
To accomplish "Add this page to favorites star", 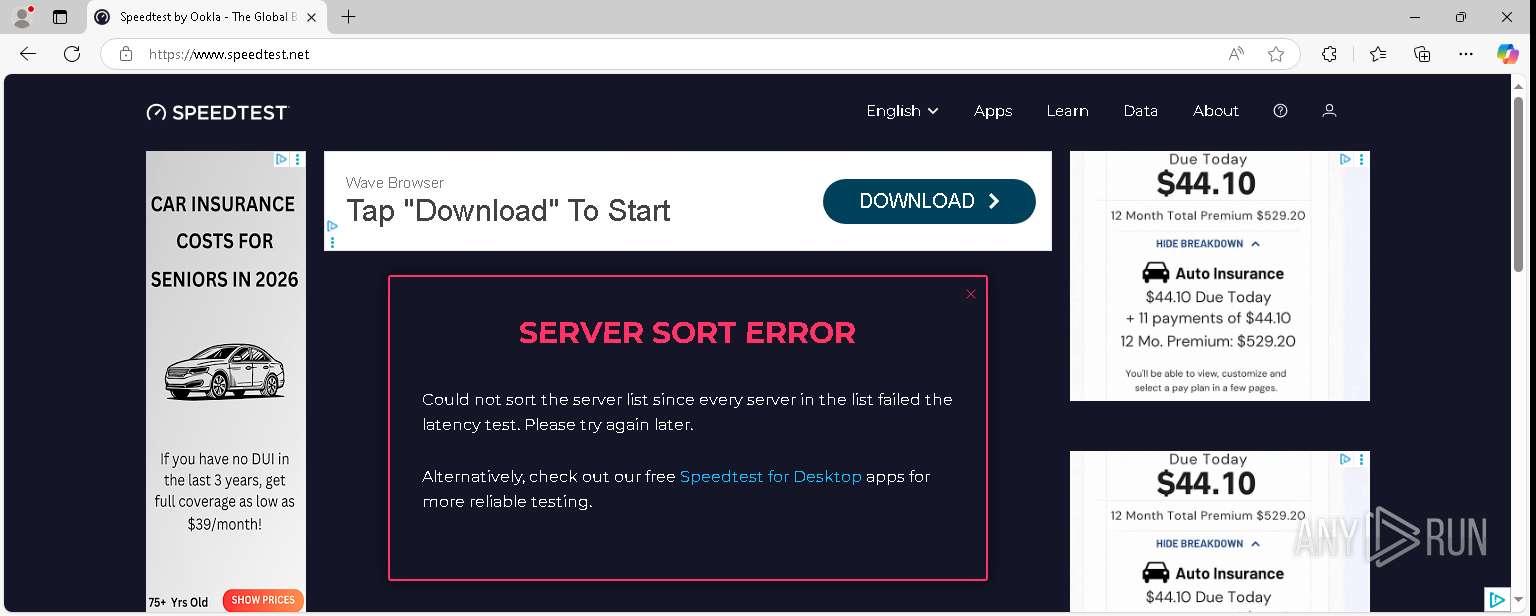I will (1276, 54).
